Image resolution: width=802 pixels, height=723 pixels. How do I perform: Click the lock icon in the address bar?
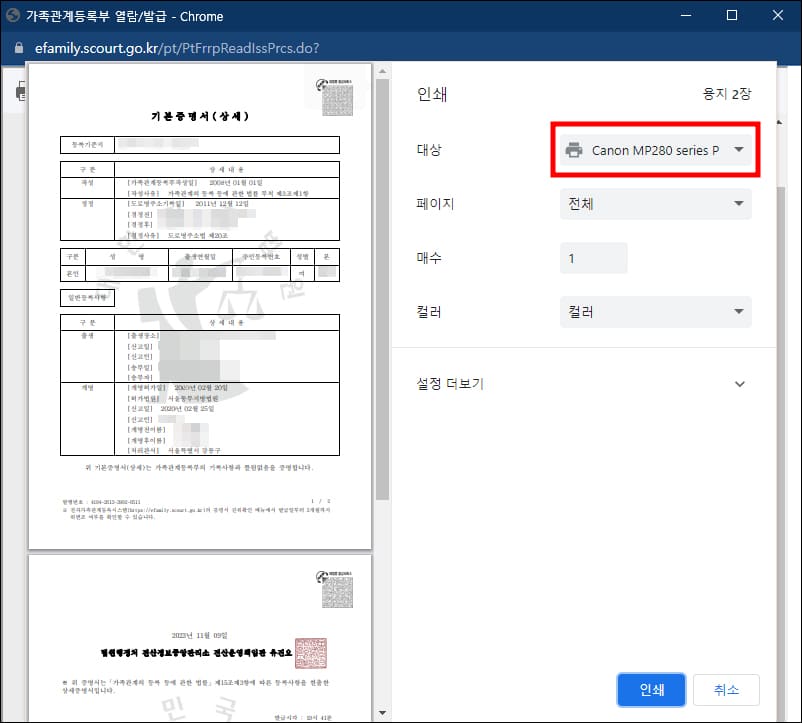point(21,47)
